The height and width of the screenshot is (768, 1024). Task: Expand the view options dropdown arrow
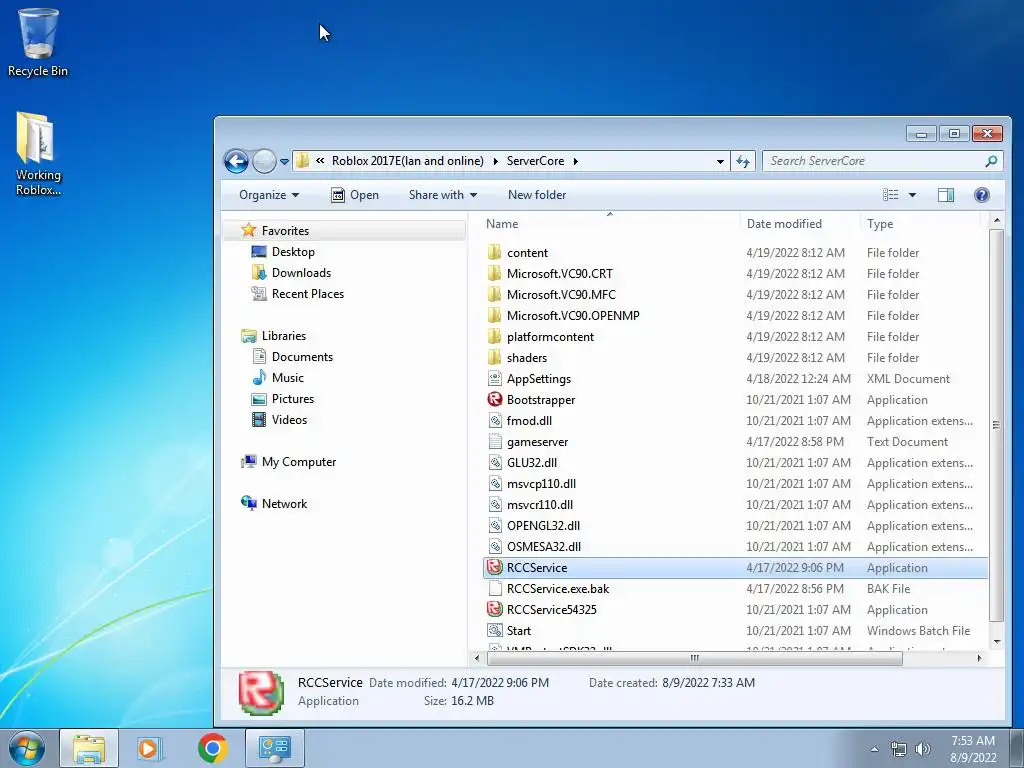912,195
